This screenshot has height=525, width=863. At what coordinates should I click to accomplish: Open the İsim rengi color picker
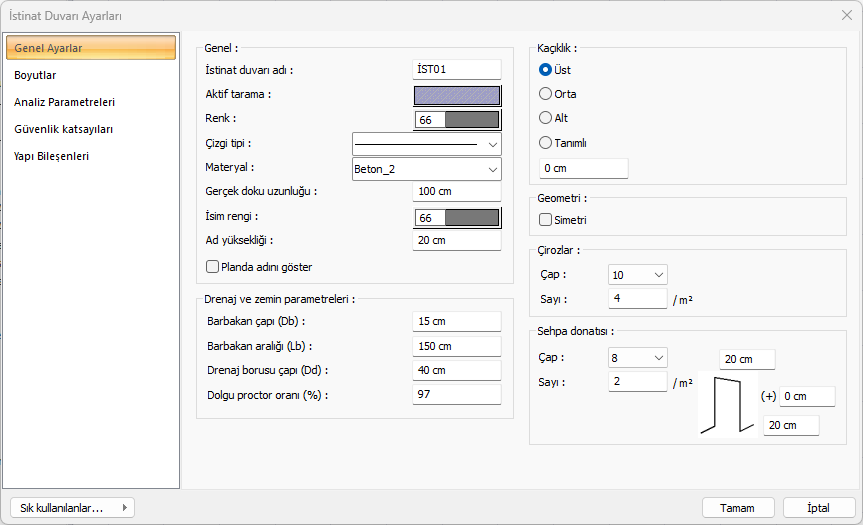[471, 218]
